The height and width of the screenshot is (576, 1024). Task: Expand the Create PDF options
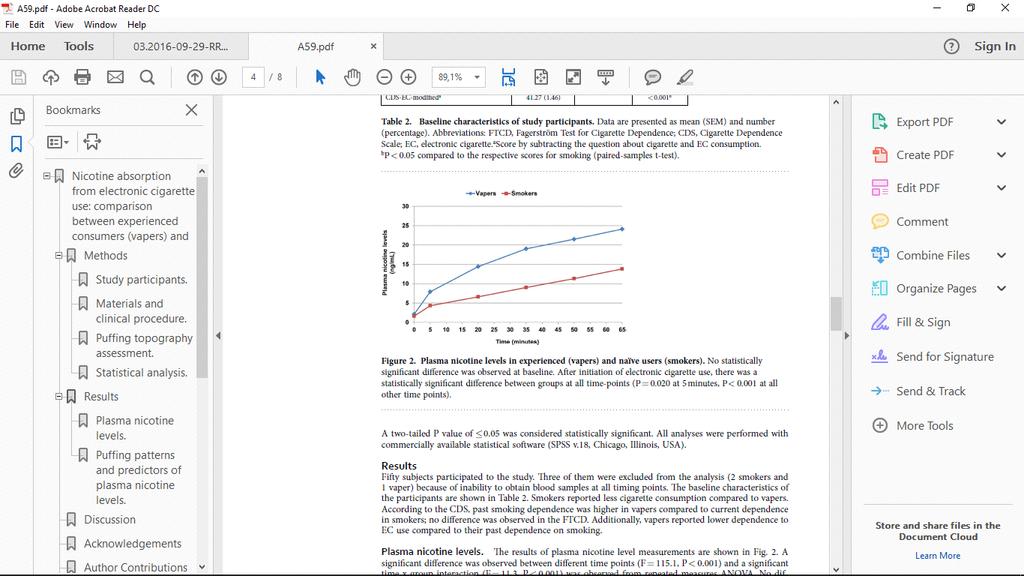(1001, 155)
